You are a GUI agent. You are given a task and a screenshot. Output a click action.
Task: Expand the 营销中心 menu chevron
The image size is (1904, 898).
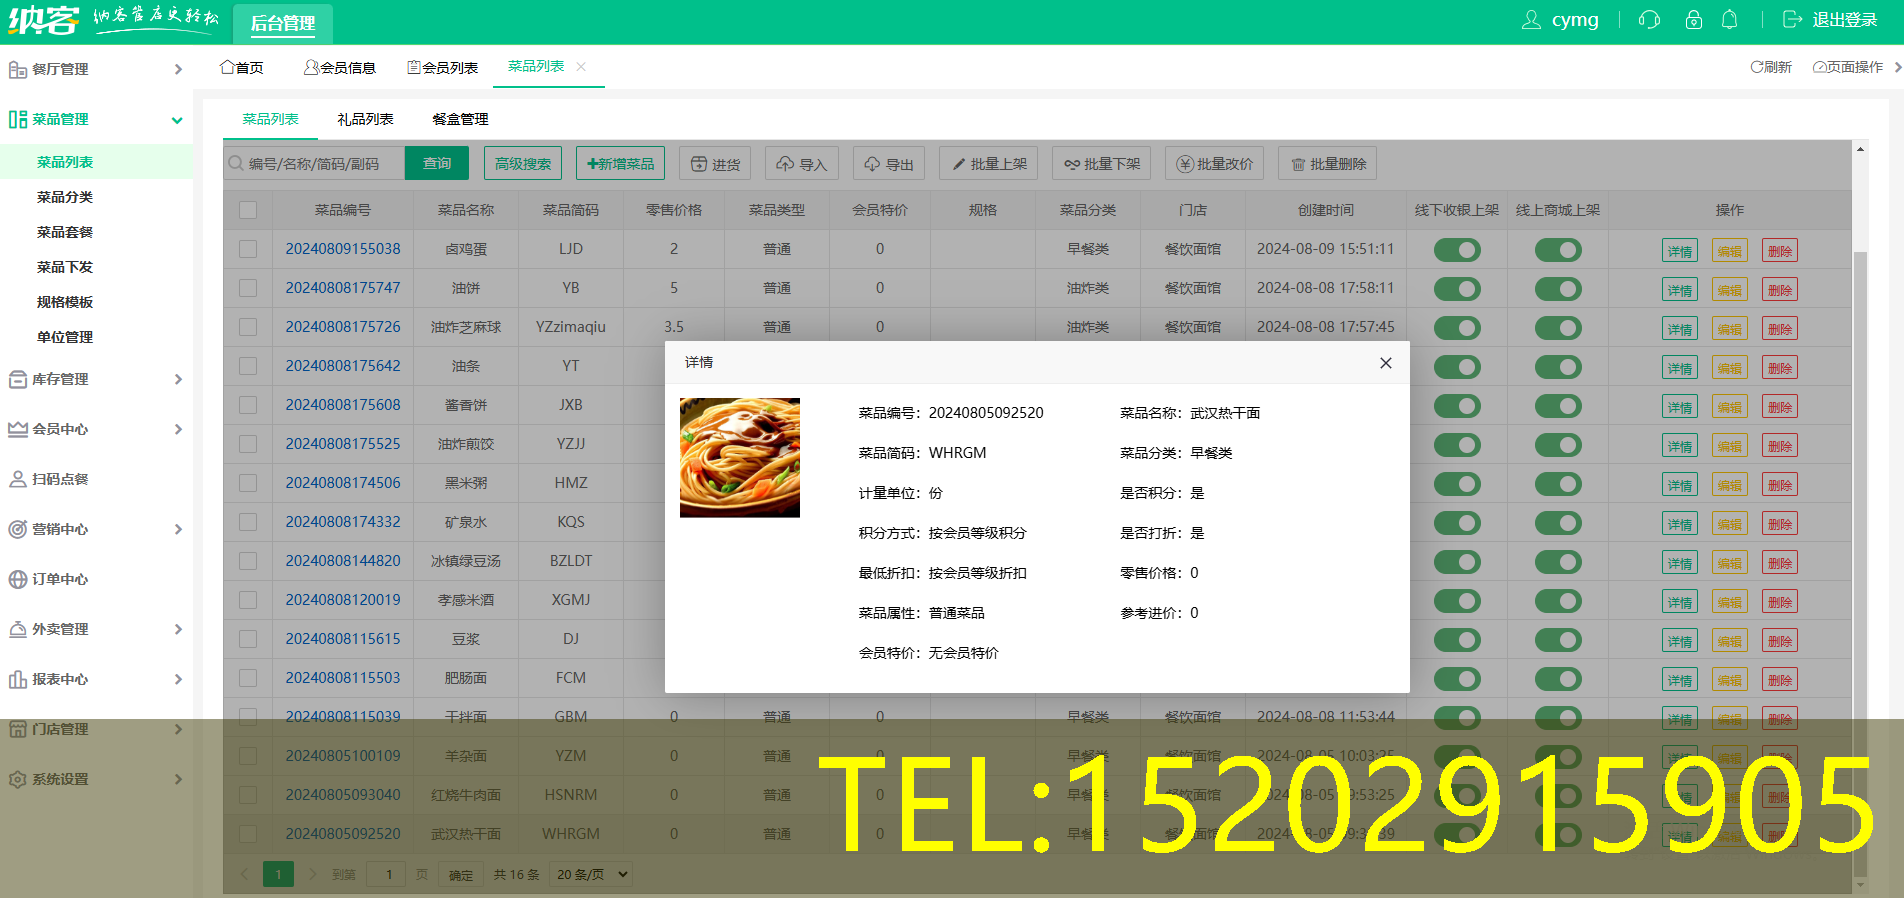point(178,529)
